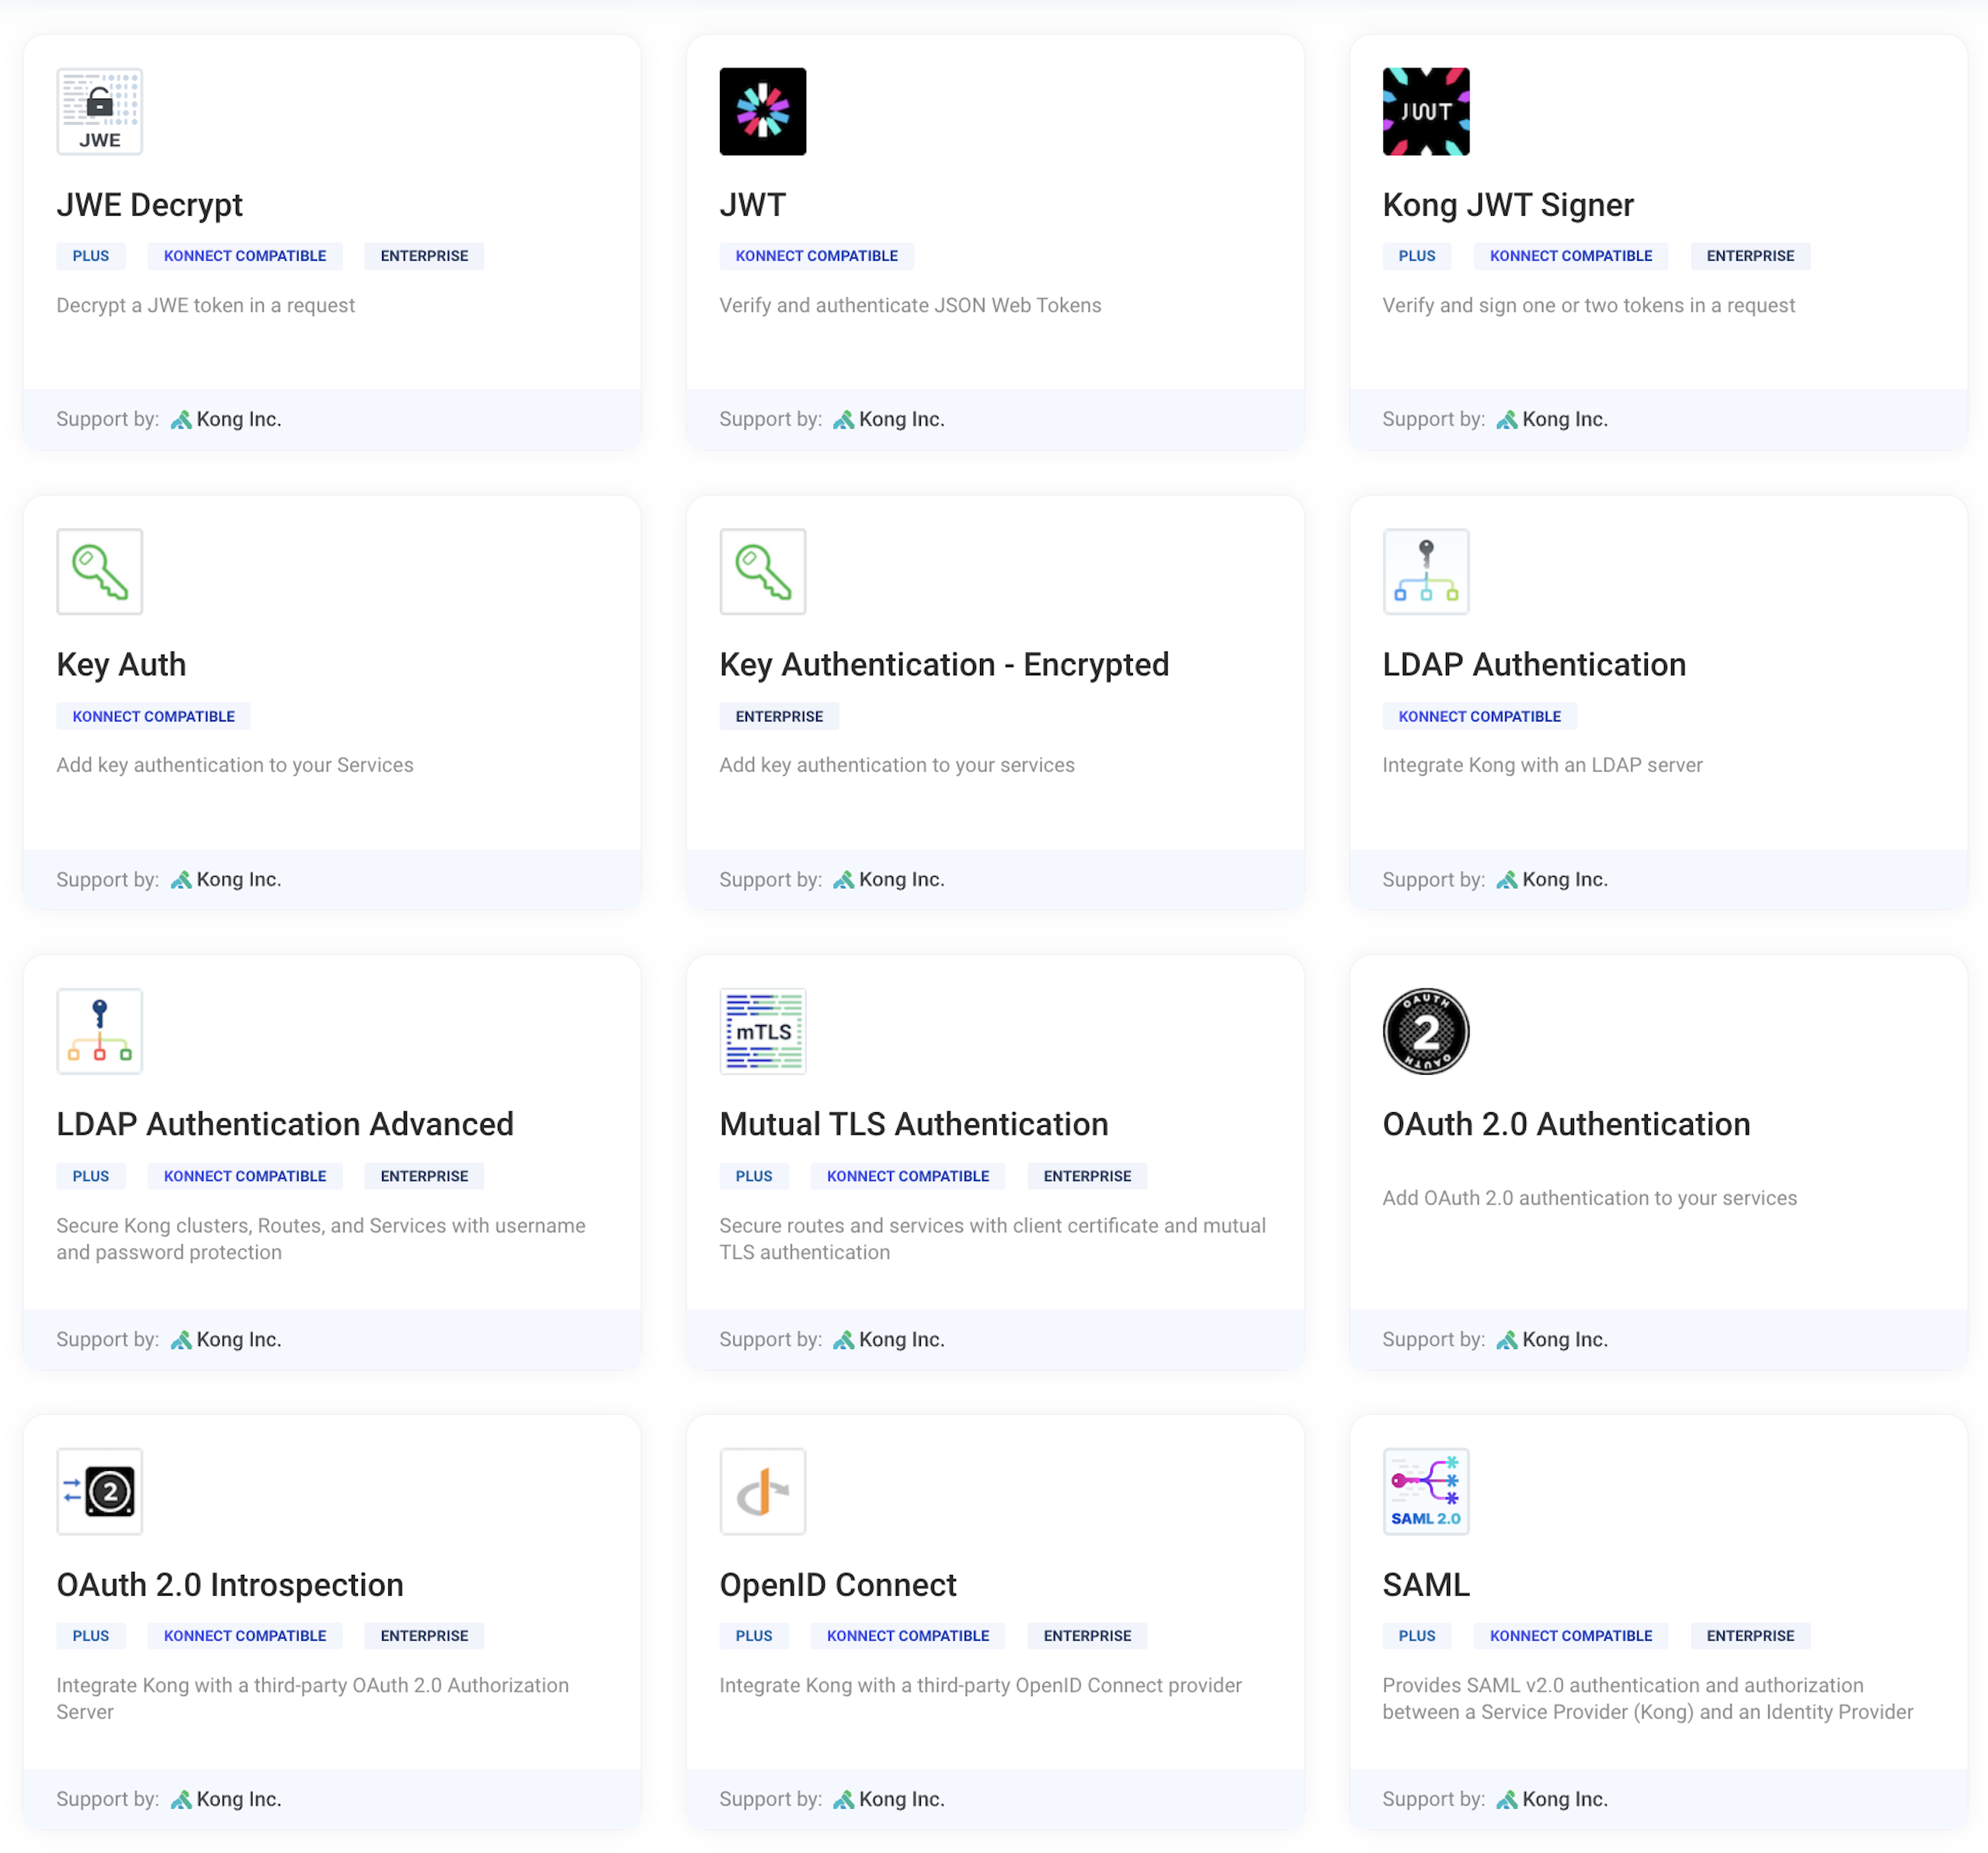
Task: Click the Key Auth green key icon
Action: click(99, 571)
